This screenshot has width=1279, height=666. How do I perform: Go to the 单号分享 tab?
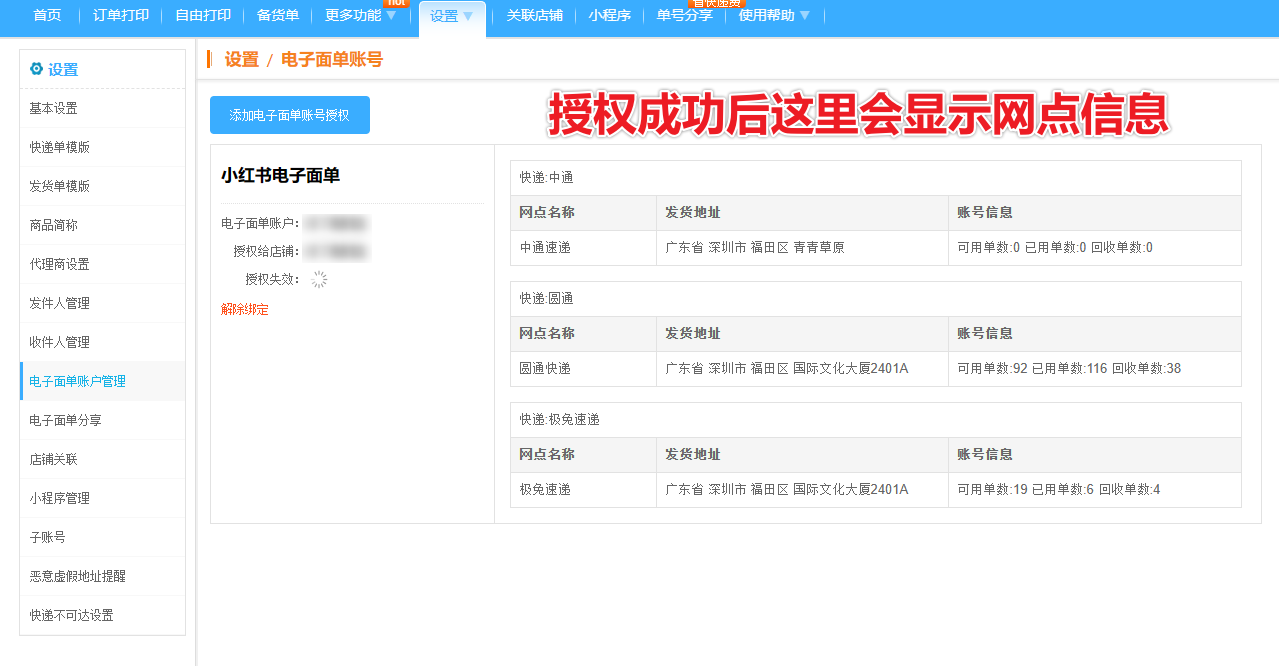[x=685, y=16]
